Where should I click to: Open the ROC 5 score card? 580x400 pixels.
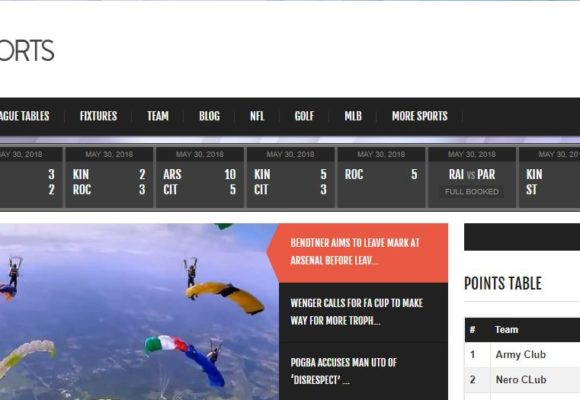click(381, 178)
